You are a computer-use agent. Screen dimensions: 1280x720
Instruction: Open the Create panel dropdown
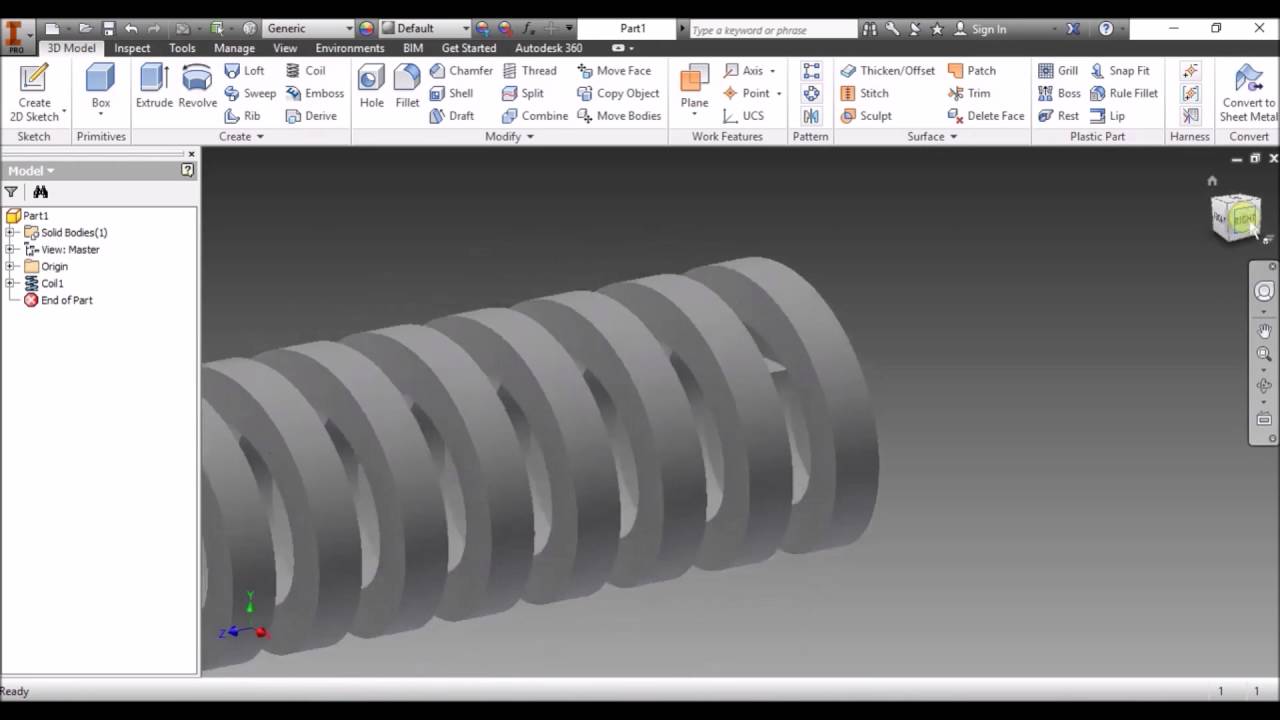[241, 137]
